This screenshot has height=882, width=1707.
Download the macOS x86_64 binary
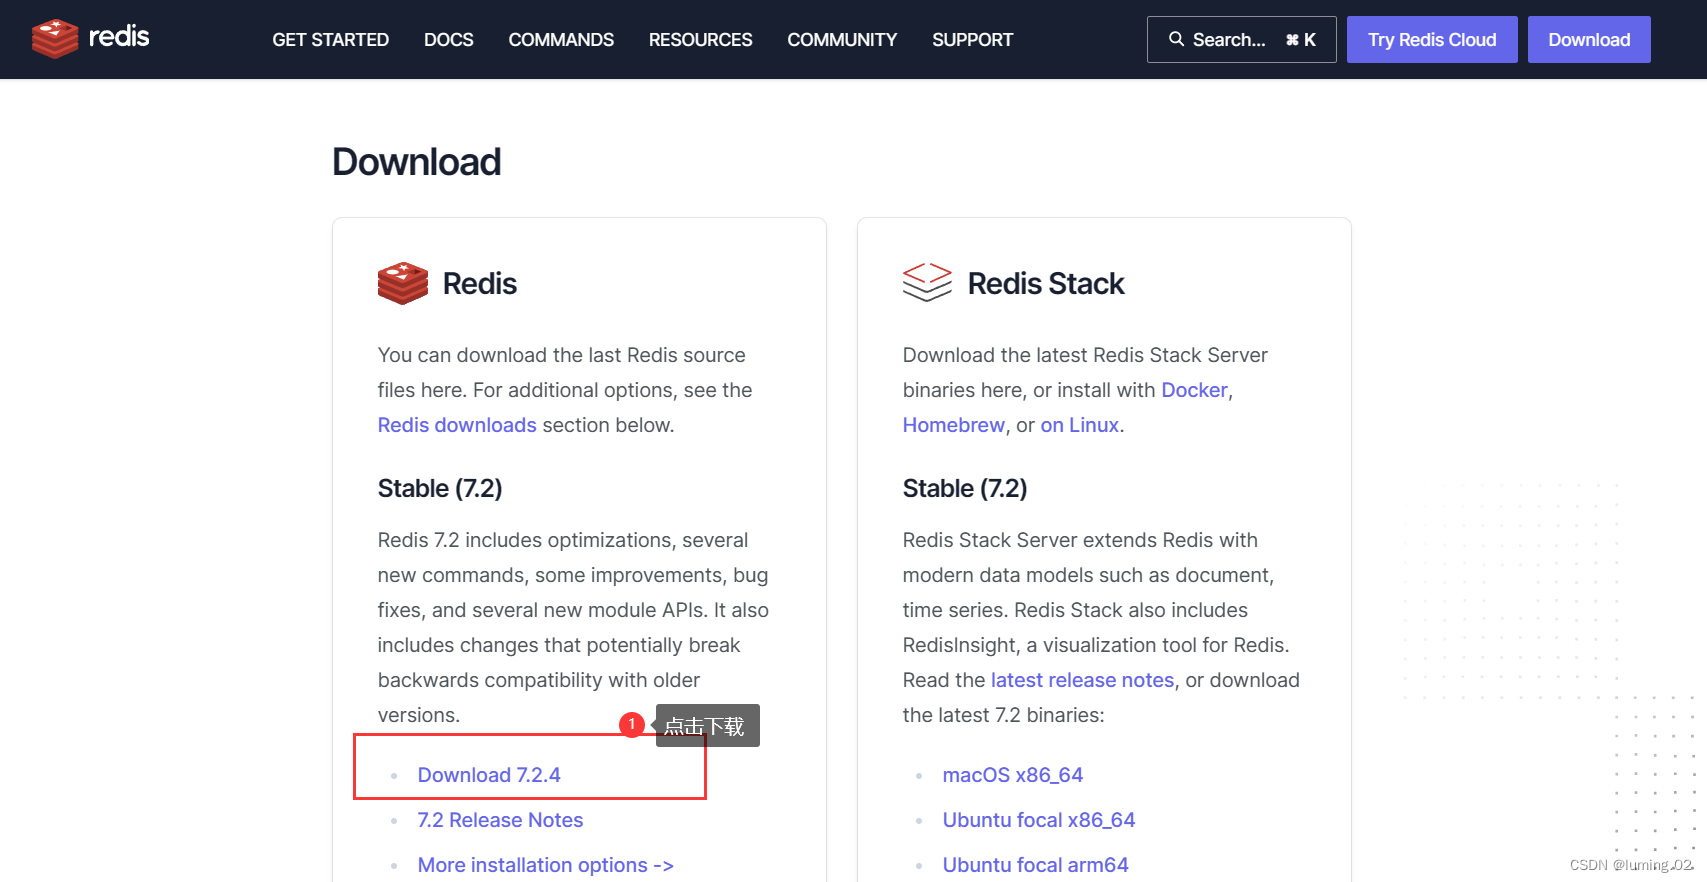pos(1012,775)
